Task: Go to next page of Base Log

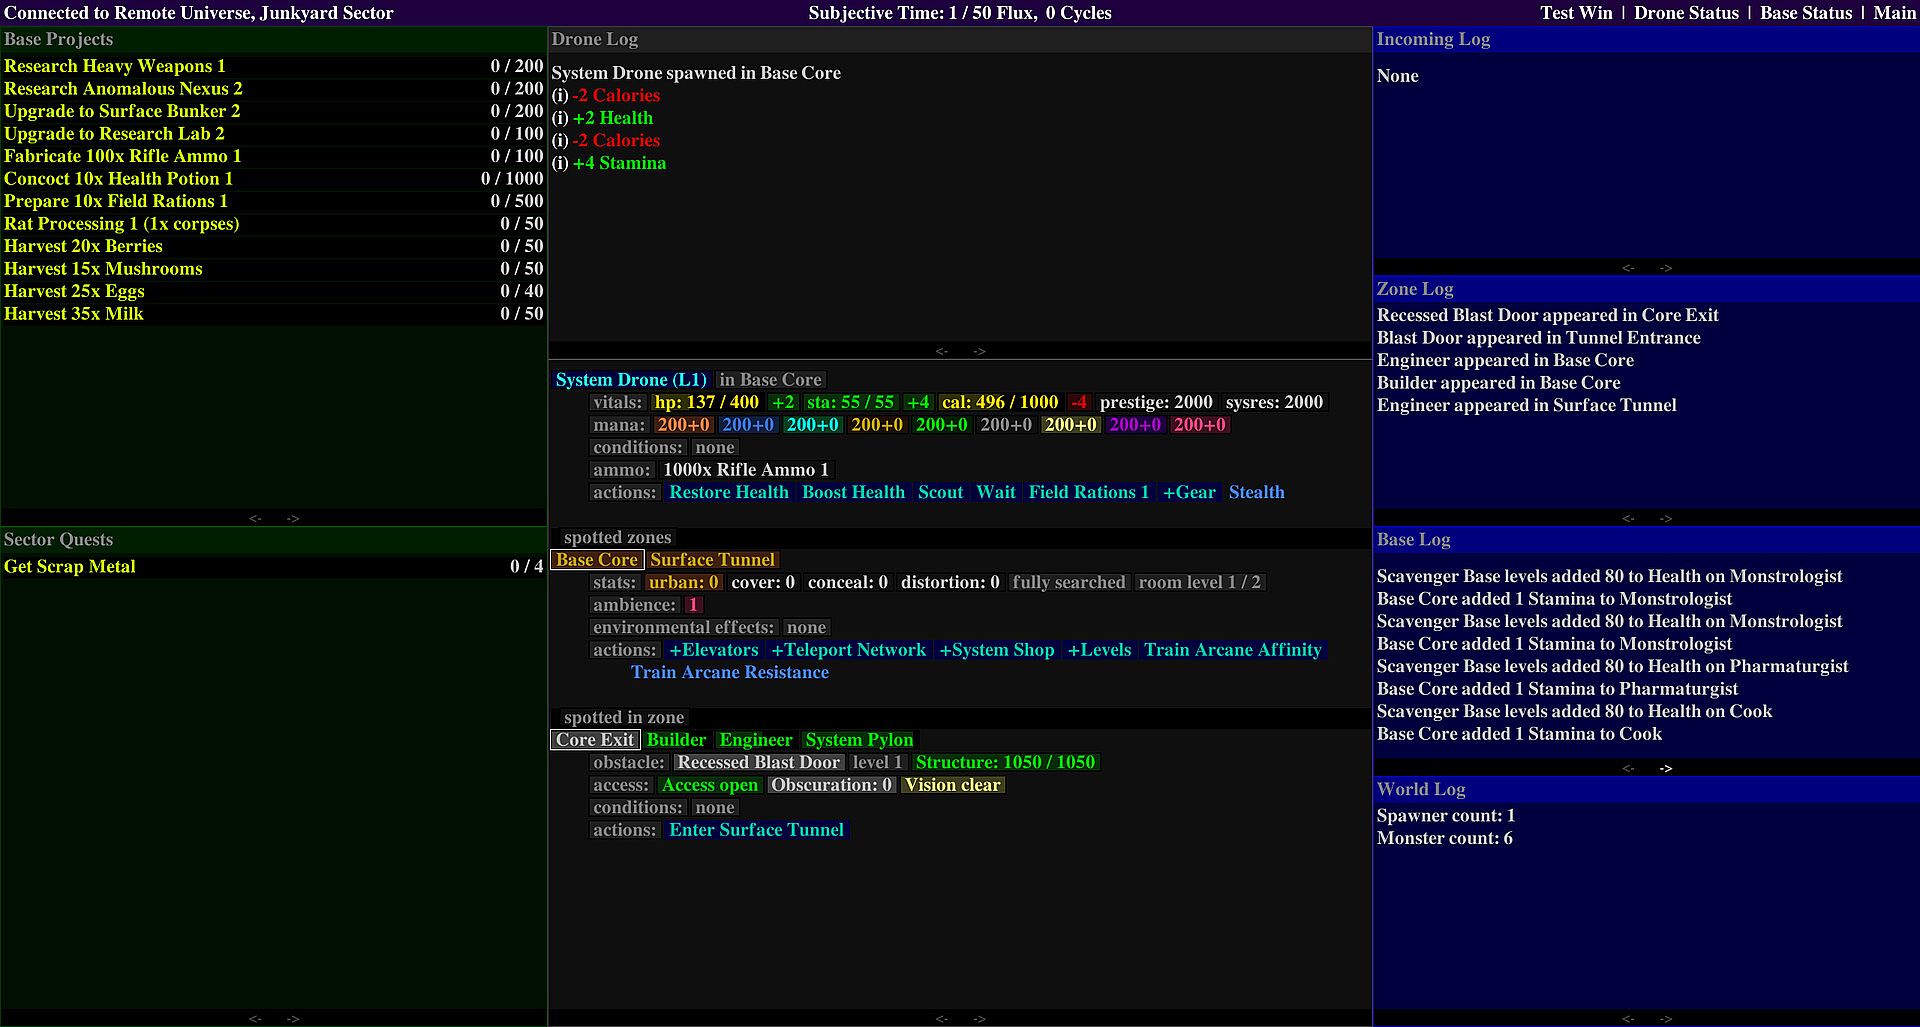Action: tap(1665, 768)
